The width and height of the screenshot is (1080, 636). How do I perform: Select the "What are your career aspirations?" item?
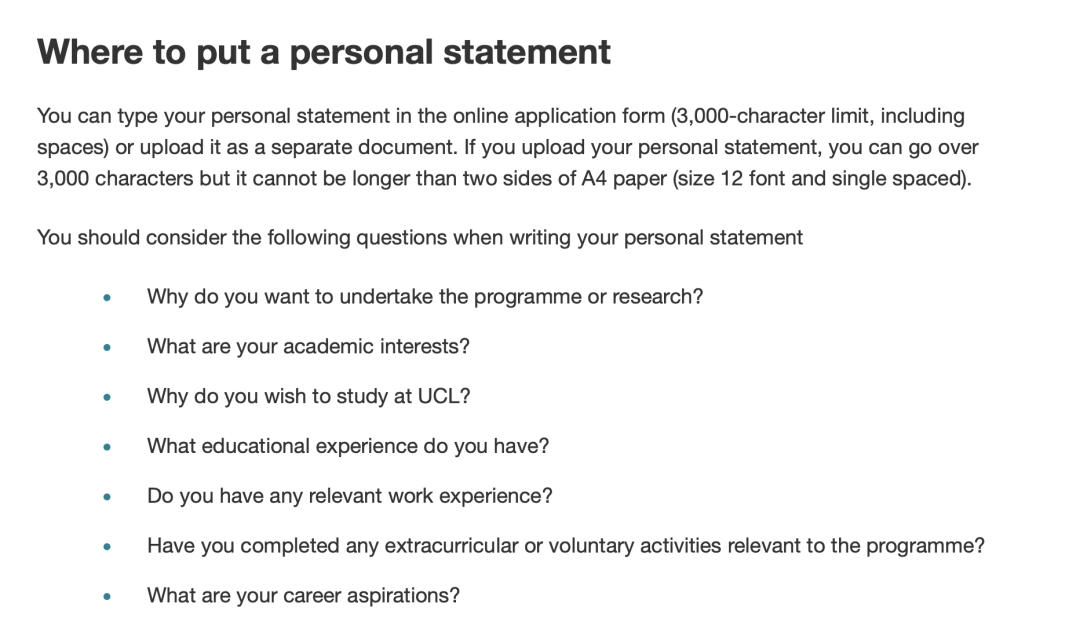303,596
